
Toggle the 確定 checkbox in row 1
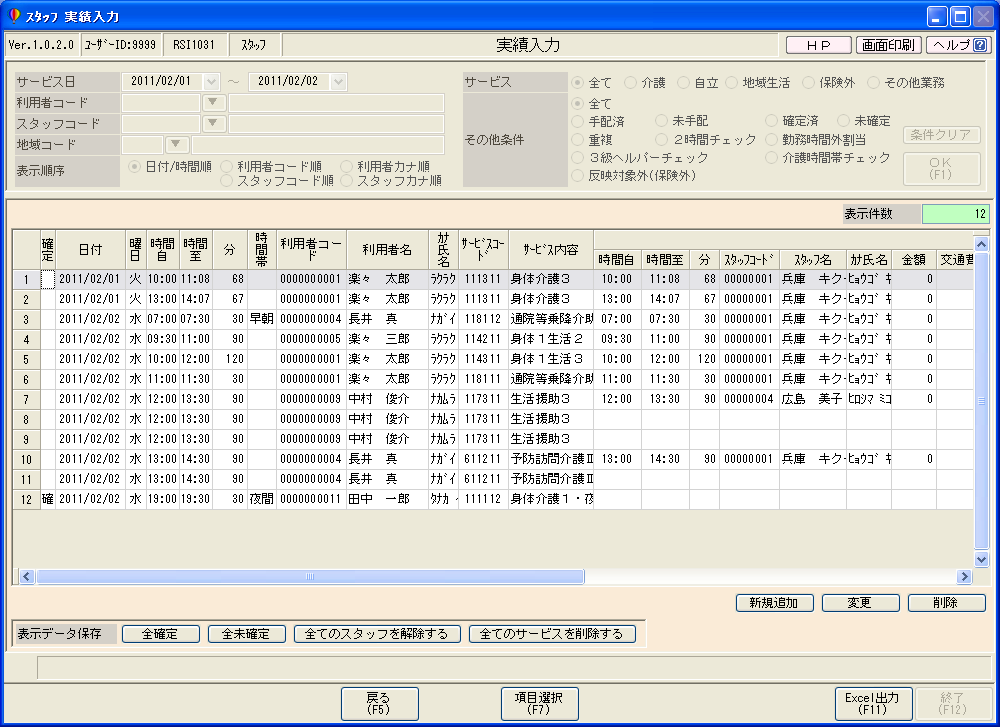point(48,279)
